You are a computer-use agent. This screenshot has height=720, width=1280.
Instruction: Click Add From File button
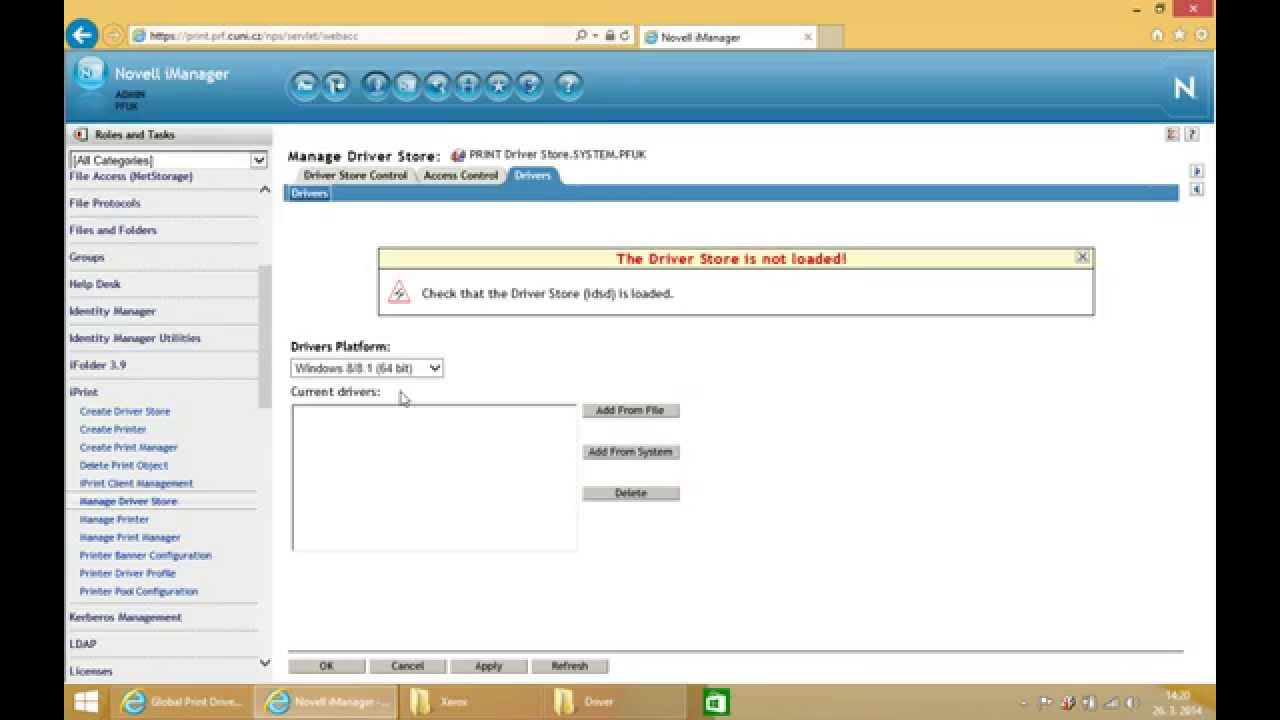pyautogui.click(x=631, y=411)
